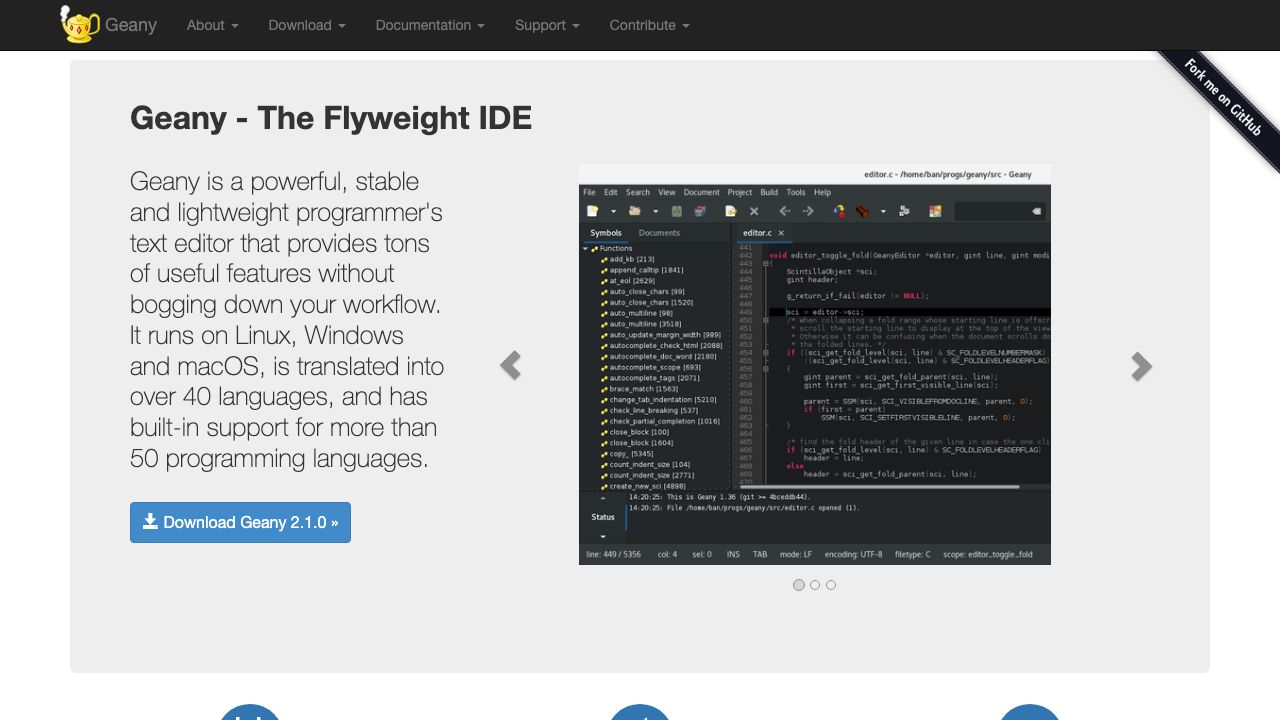Screen dimensions: 1280x720
Task: Click the paragraph starting 'Geany is a powerful'
Action: tap(287, 320)
